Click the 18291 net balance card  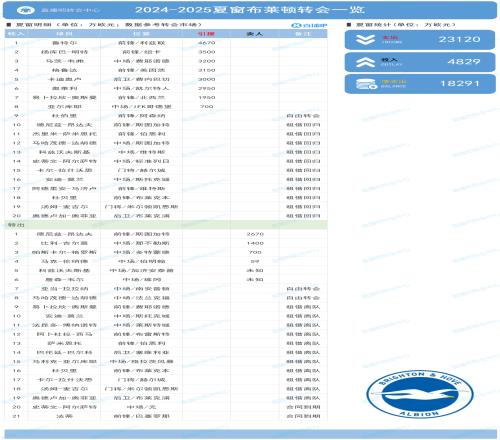click(x=420, y=84)
